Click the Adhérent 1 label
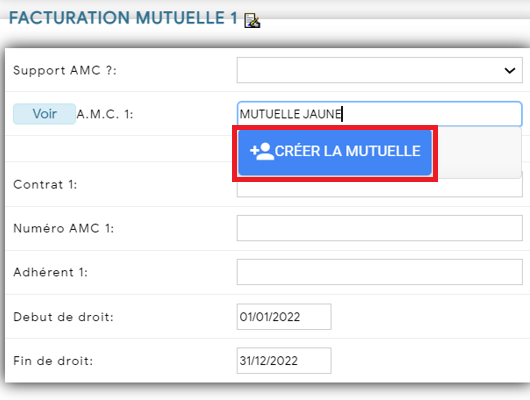530x400 pixels. coord(51,272)
